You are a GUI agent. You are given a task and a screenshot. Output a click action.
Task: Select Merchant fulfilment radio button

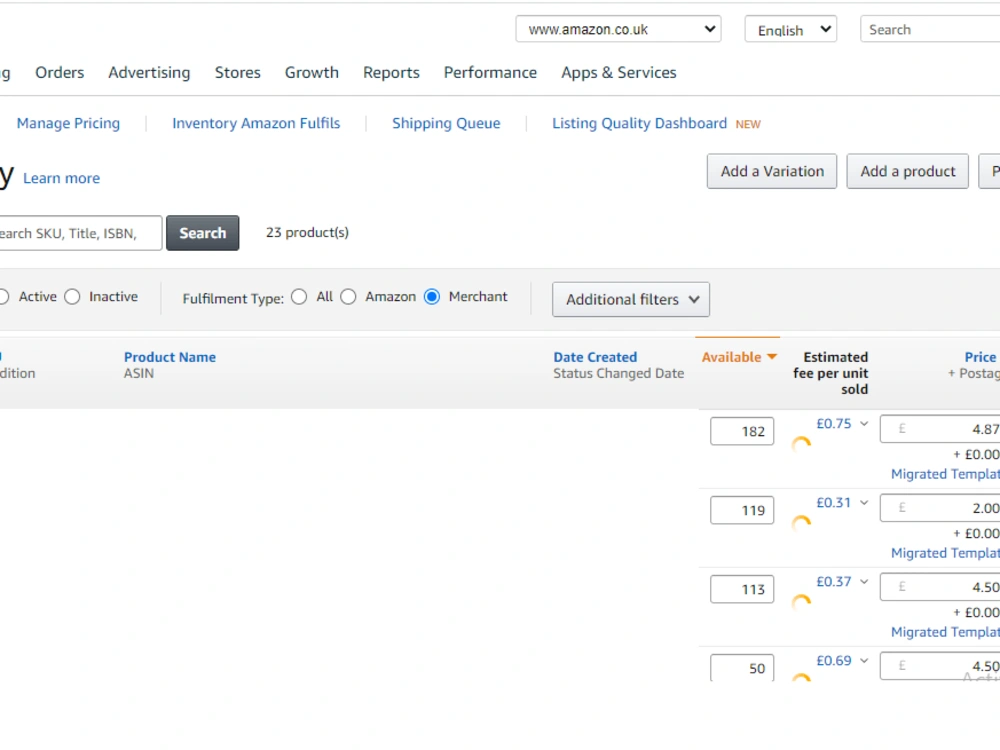pyautogui.click(x=432, y=297)
